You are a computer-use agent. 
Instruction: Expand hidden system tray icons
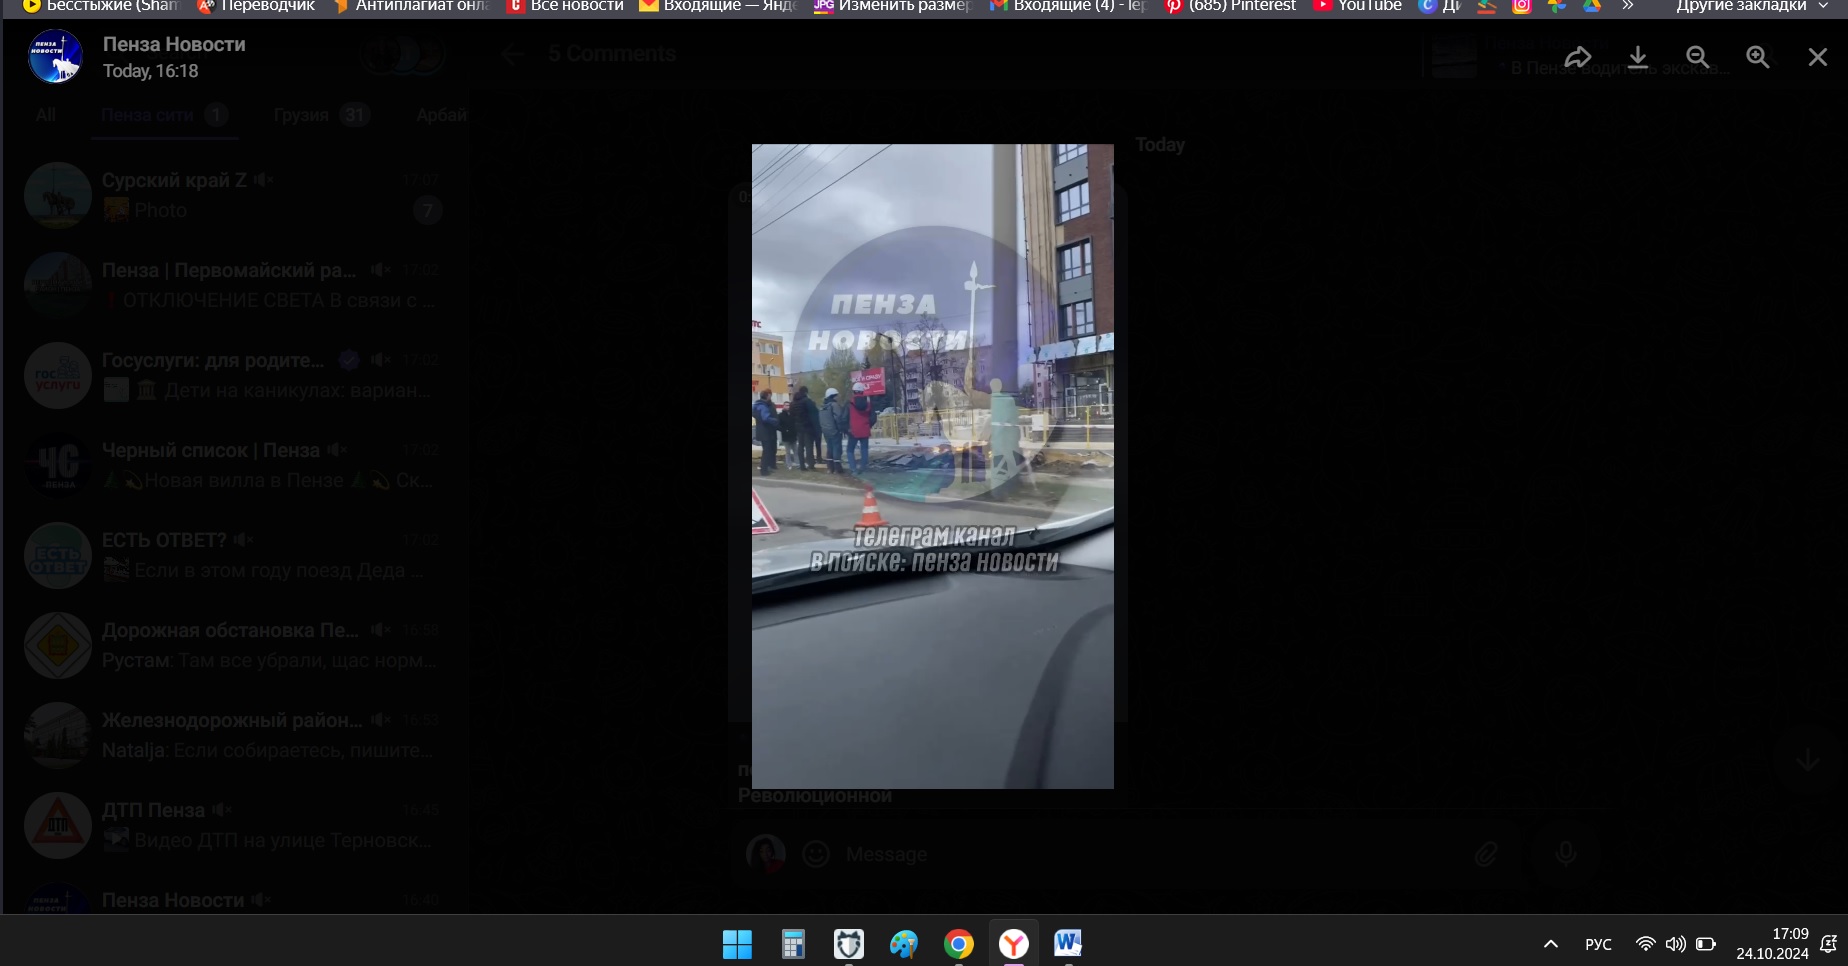(x=1551, y=944)
